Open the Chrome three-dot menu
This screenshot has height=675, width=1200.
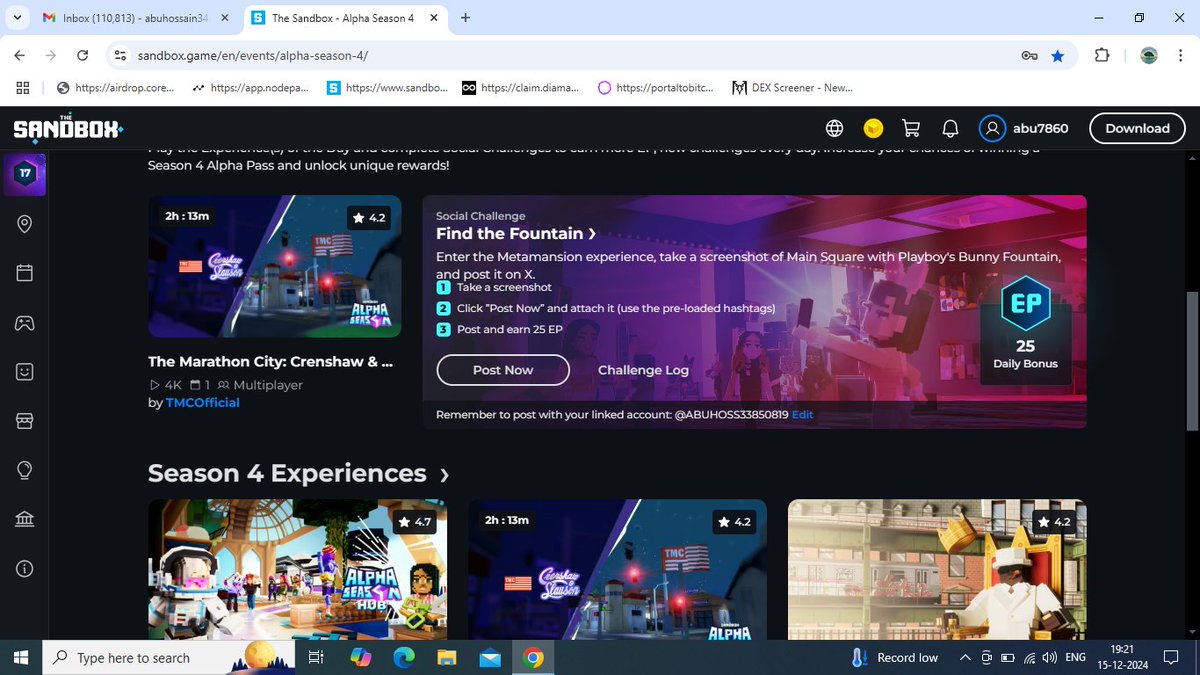pyautogui.click(x=1180, y=55)
